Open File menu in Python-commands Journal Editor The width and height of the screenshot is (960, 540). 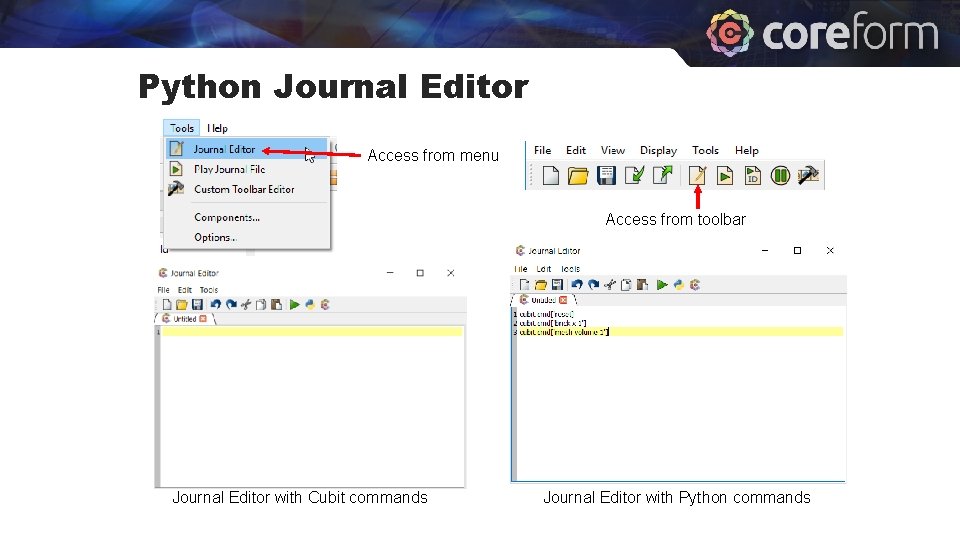tap(521, 269)
